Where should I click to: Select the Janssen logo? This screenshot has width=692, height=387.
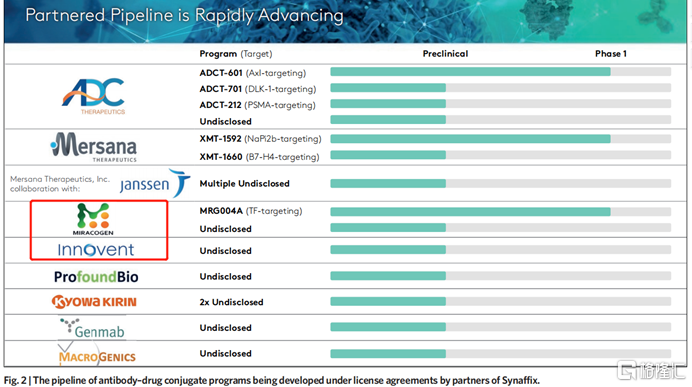tap(155, 183)
